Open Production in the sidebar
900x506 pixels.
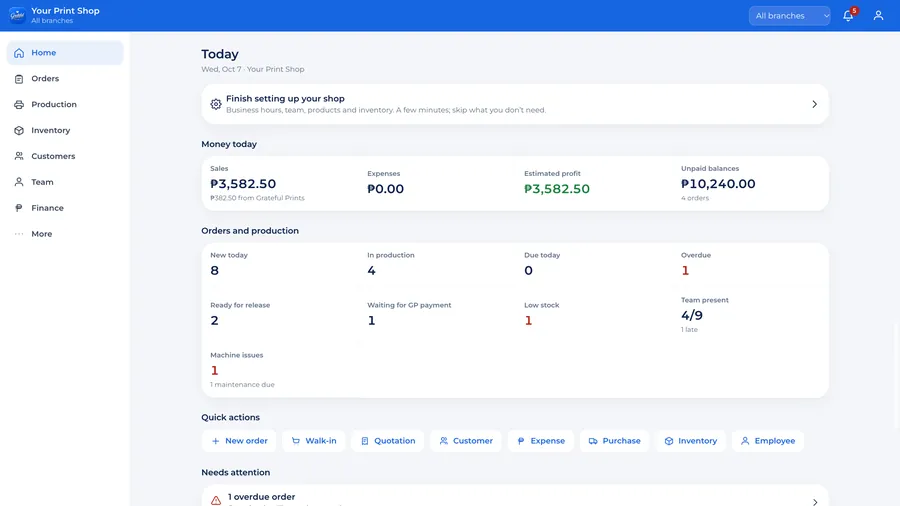pyautogui.click(x=65, y=104)
